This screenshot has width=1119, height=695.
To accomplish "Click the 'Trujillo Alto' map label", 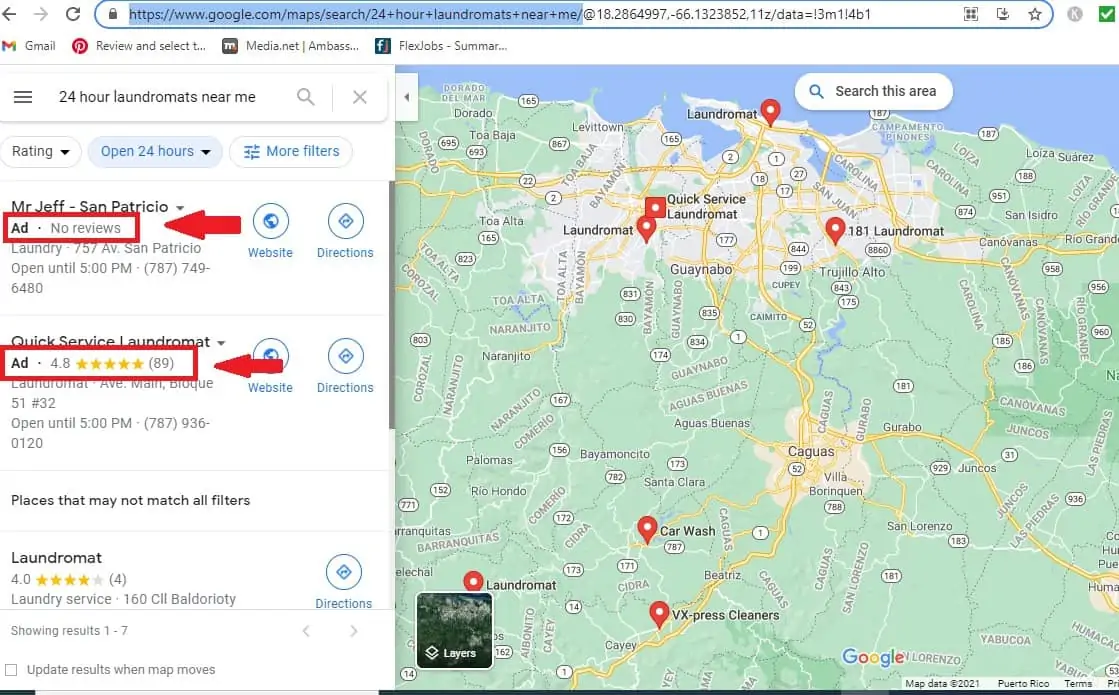I will point(851,272).
